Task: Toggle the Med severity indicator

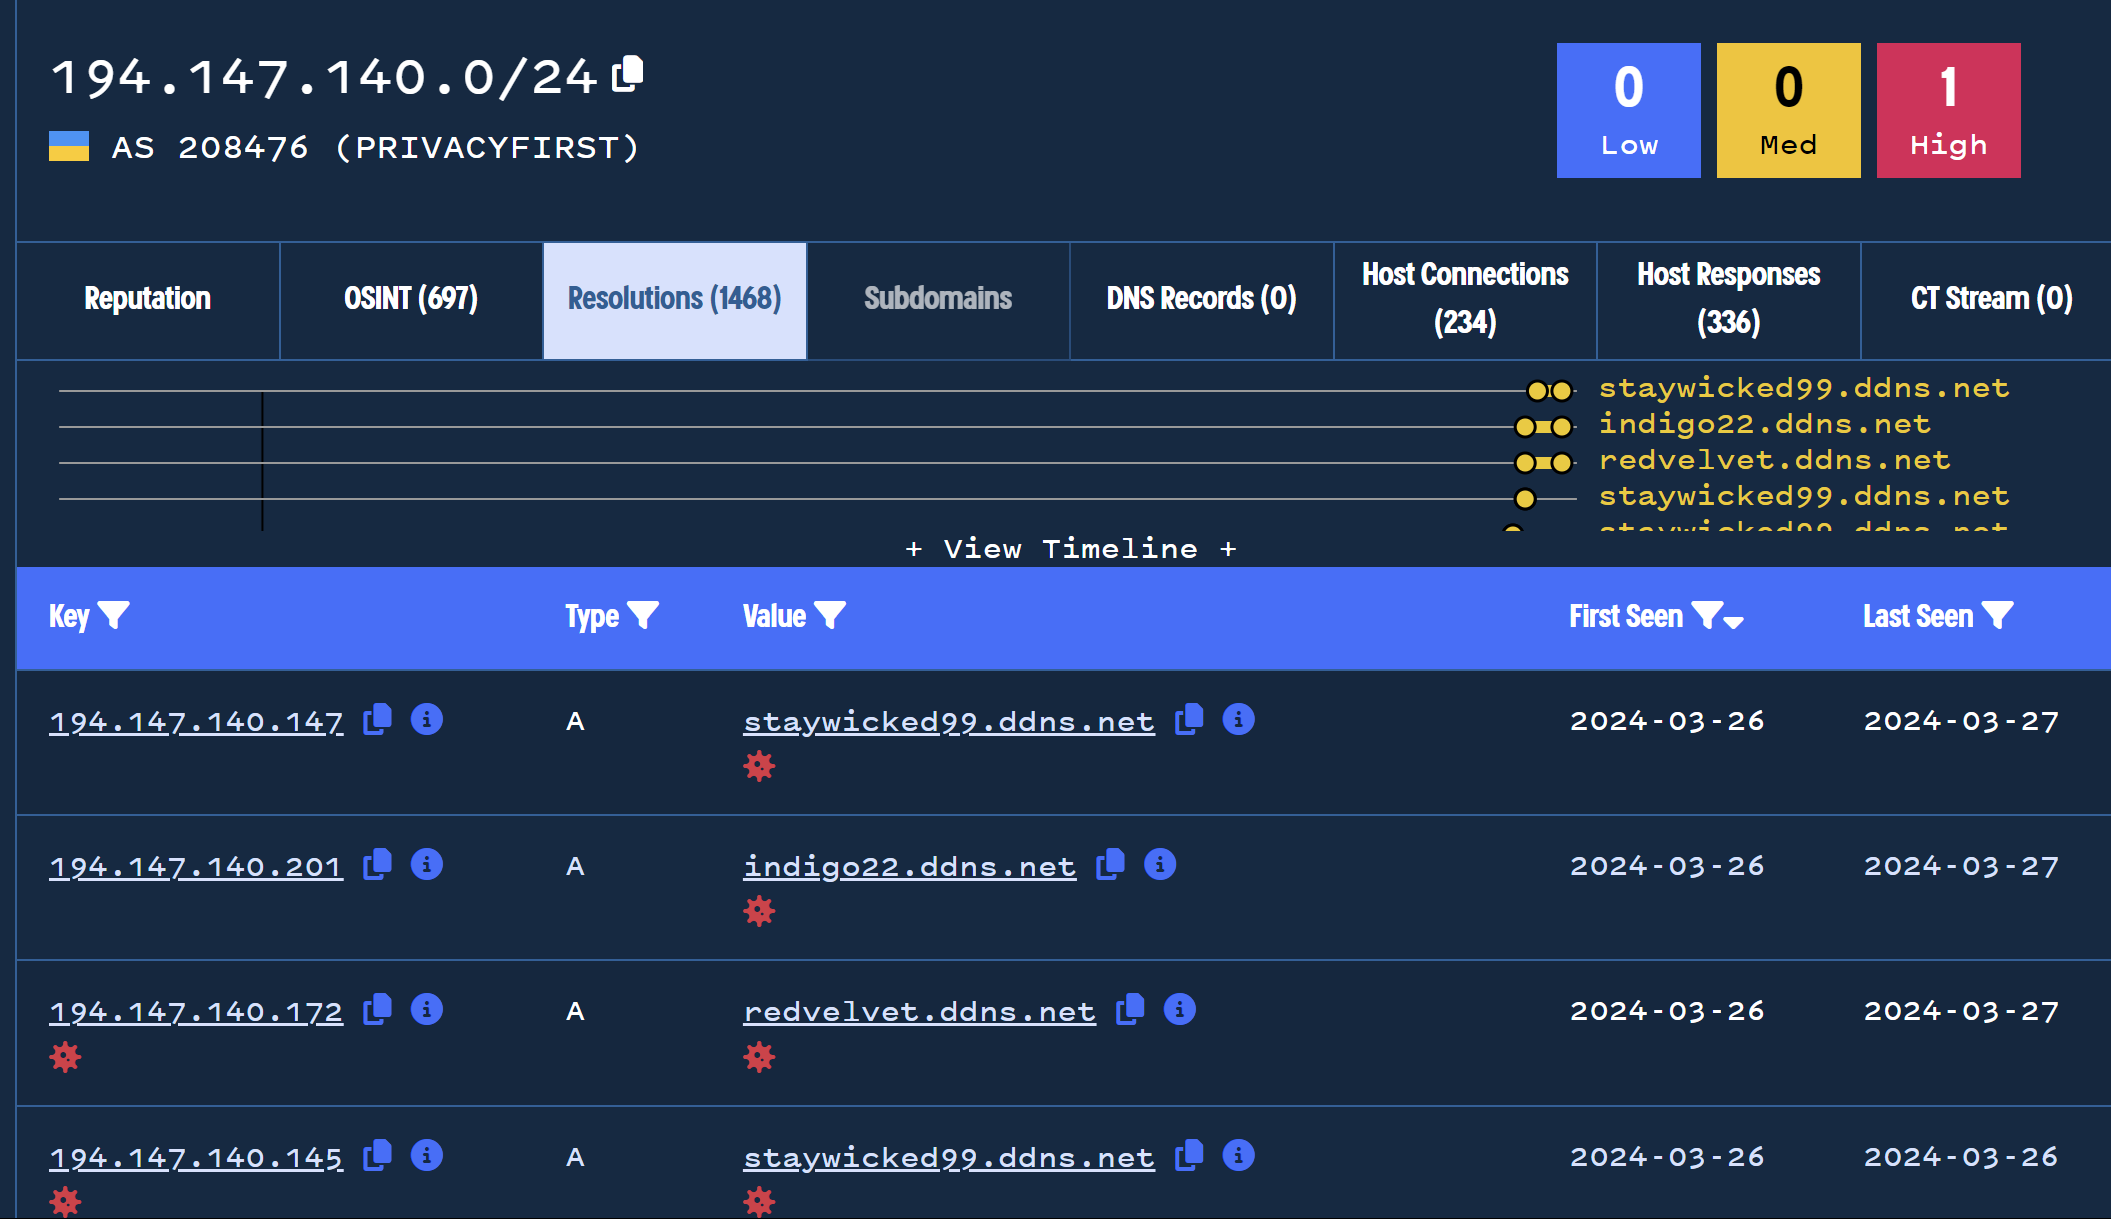Action: 1787,110
